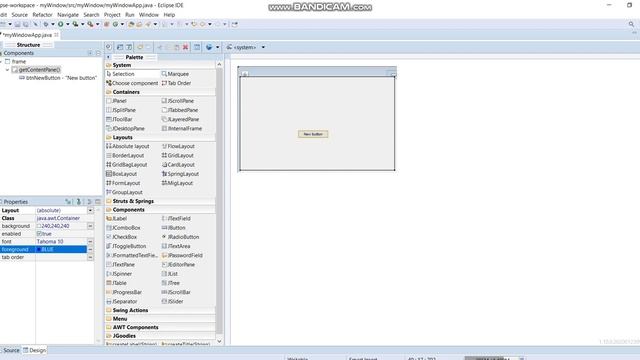This screenshot has width=640, height=360.
Task: Open the system look-and-feel dropdown
Action: 263,47
